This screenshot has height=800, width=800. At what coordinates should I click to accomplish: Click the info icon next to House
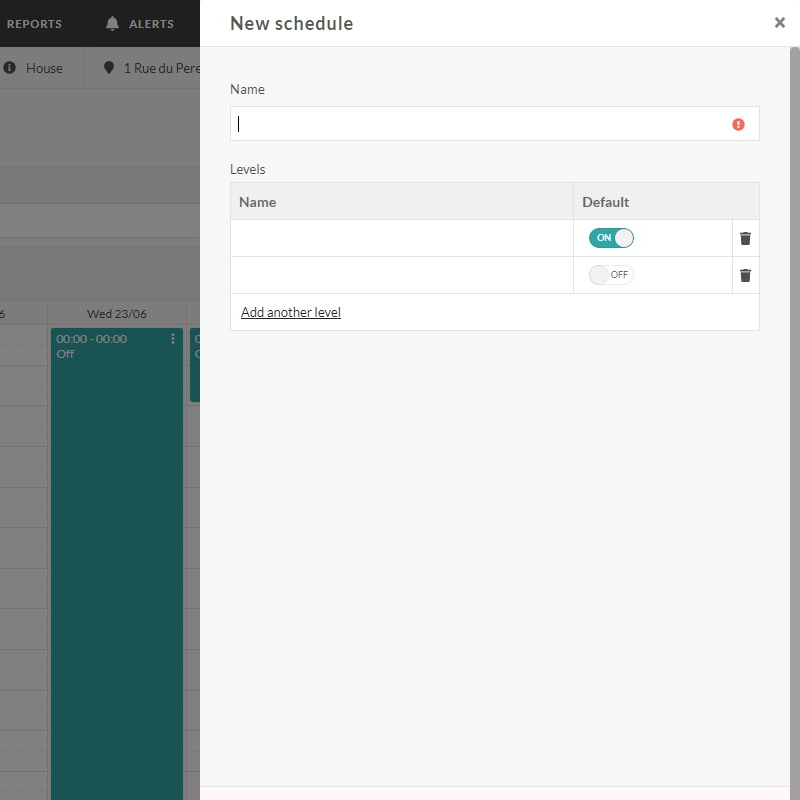coord(9,68)
